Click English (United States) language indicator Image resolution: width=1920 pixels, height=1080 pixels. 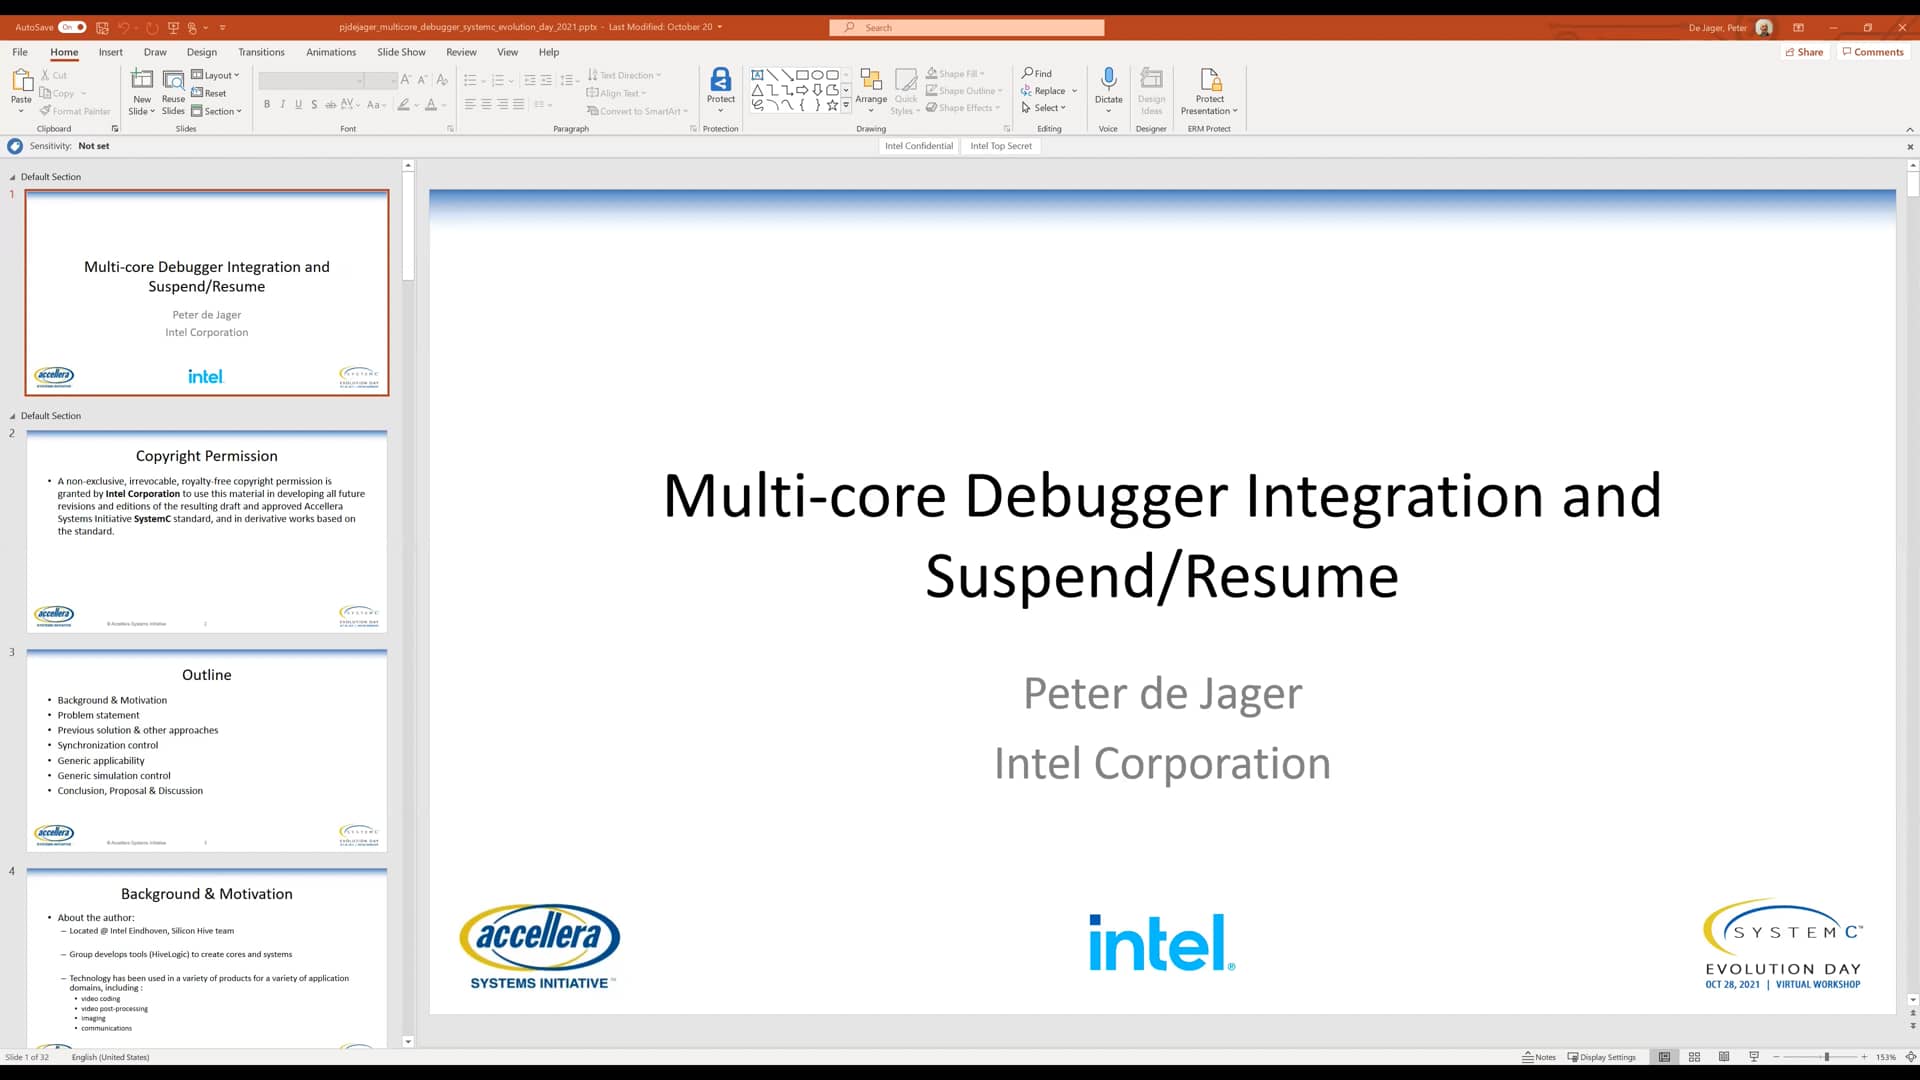(x=110, y=1057)
